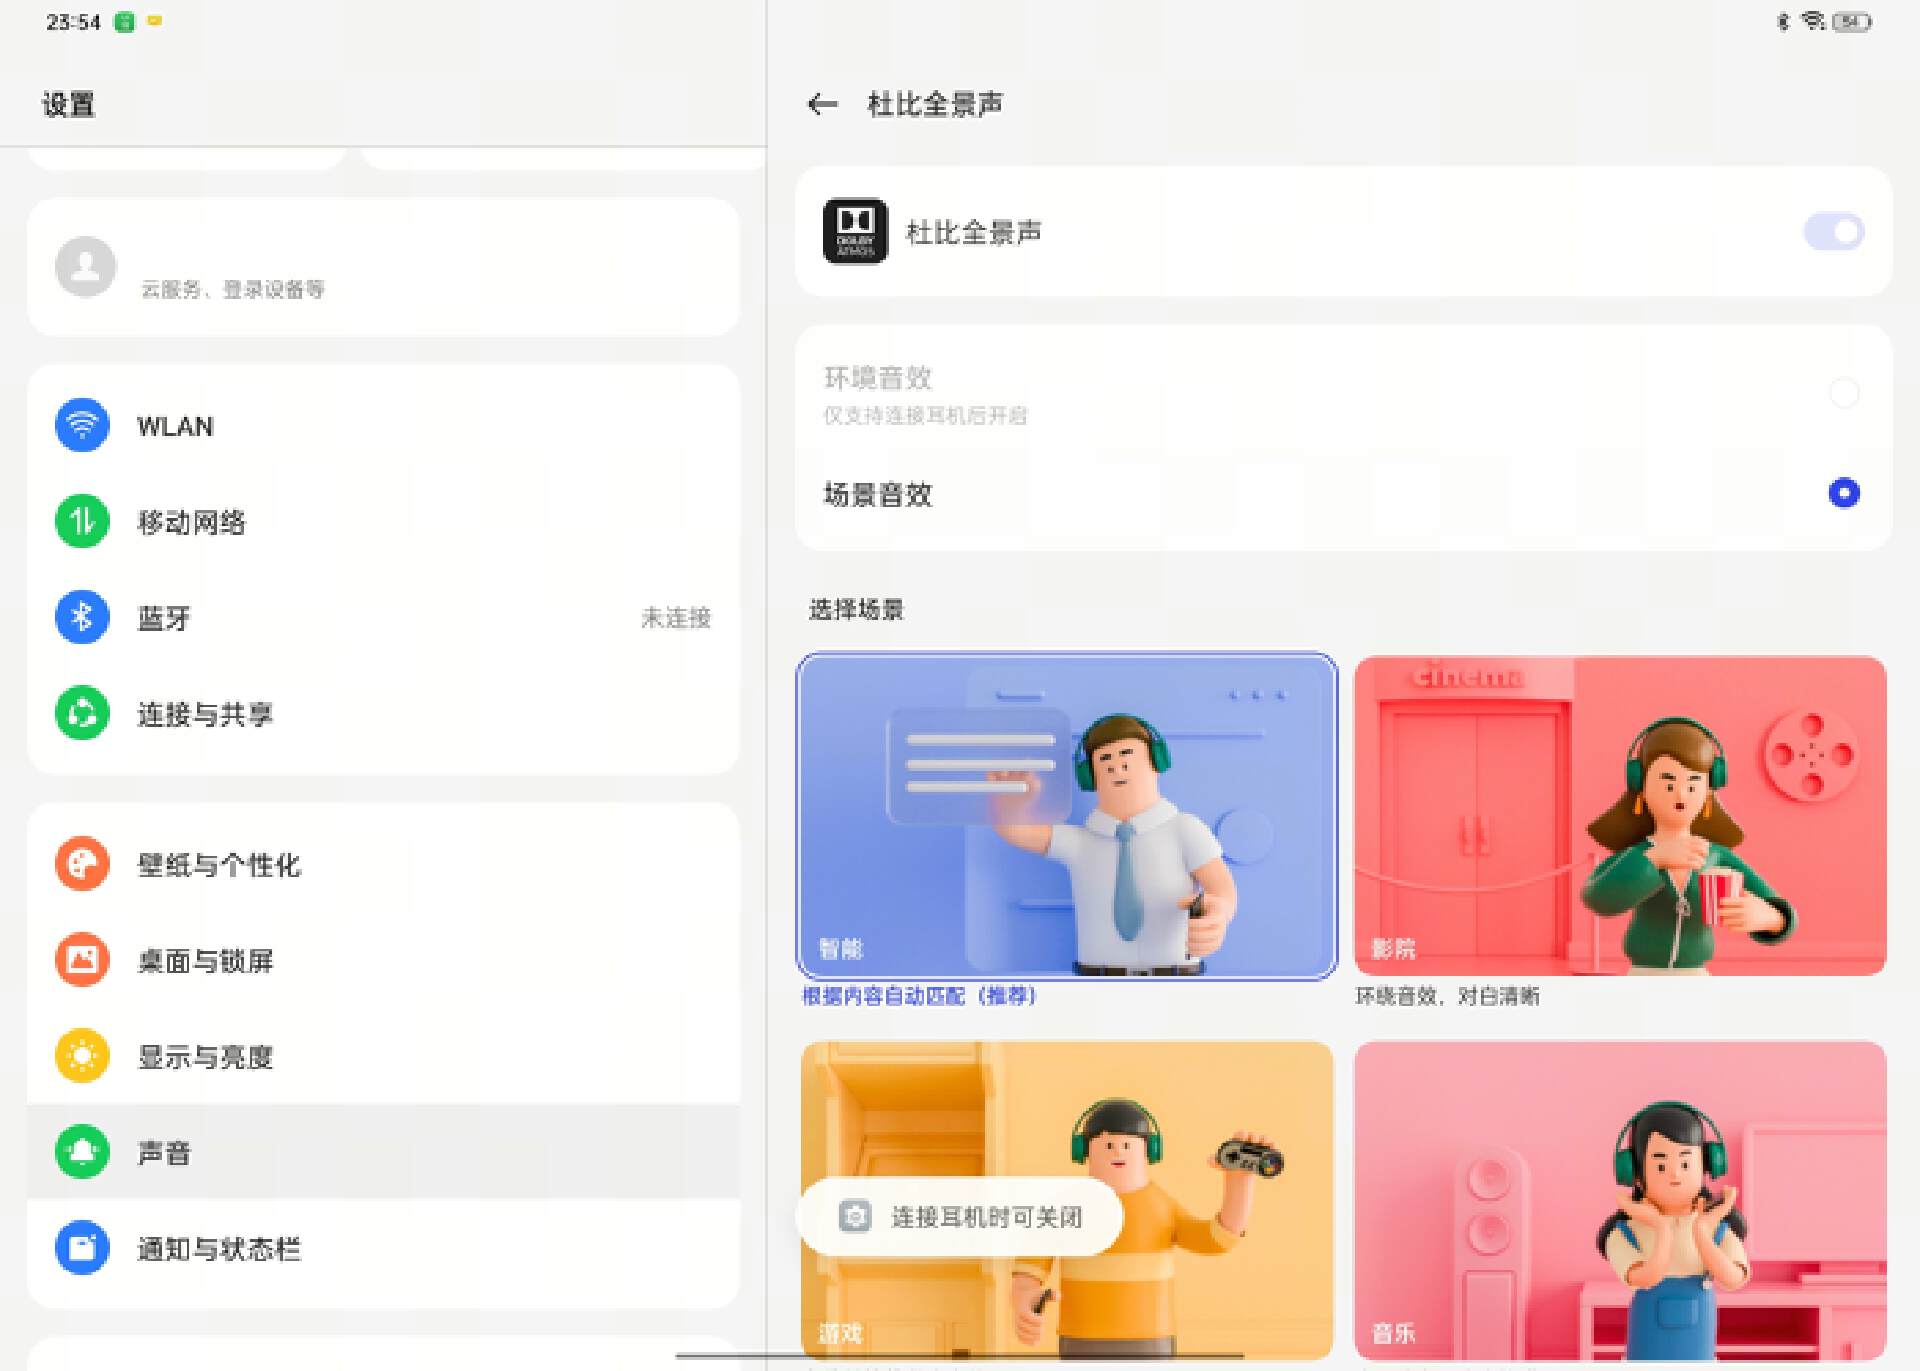Go back using the arrow at 杜比全景声 header

pos(820,103)
